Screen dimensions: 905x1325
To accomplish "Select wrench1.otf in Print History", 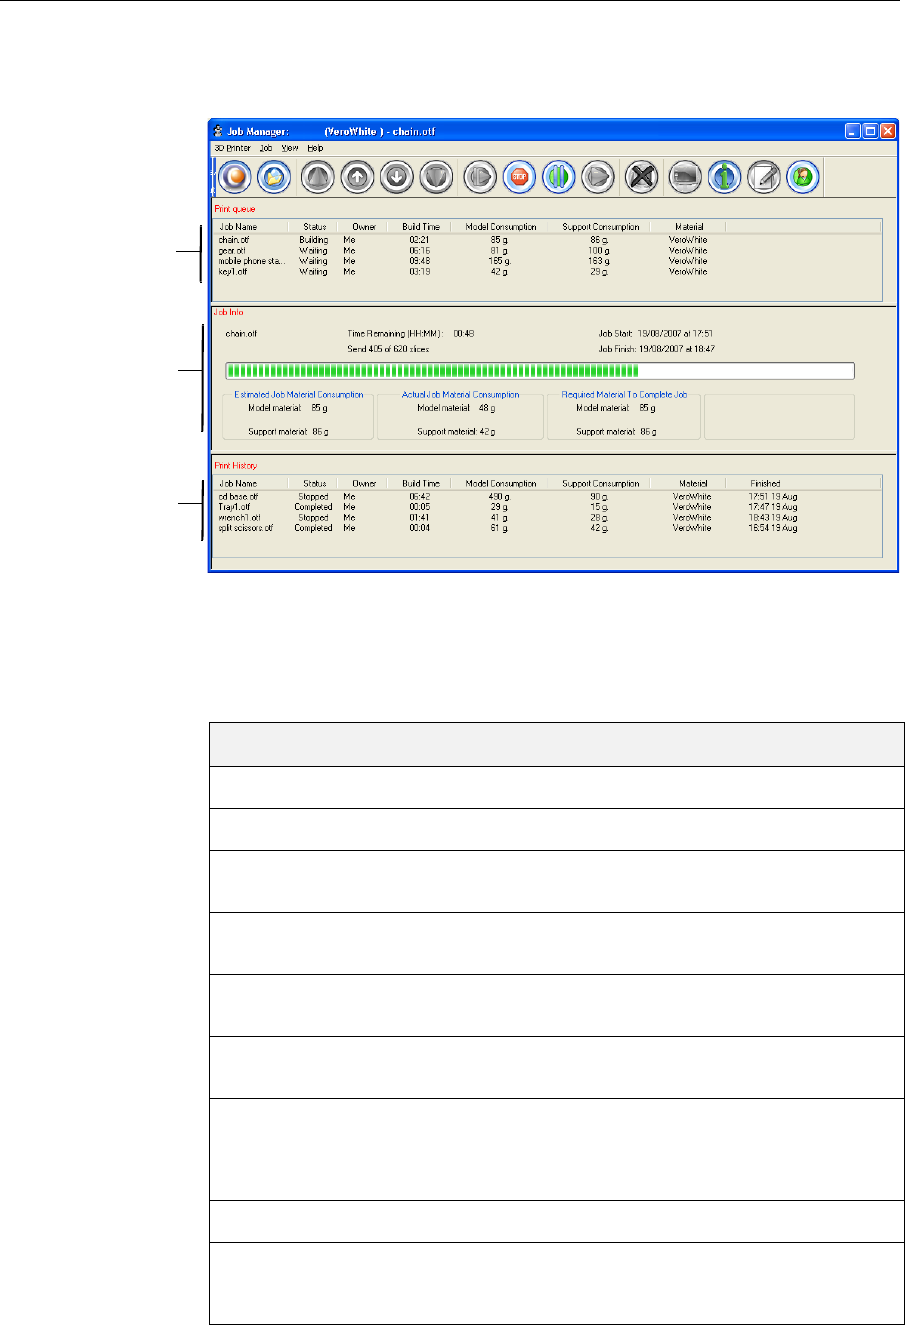I will coord(238,517).
